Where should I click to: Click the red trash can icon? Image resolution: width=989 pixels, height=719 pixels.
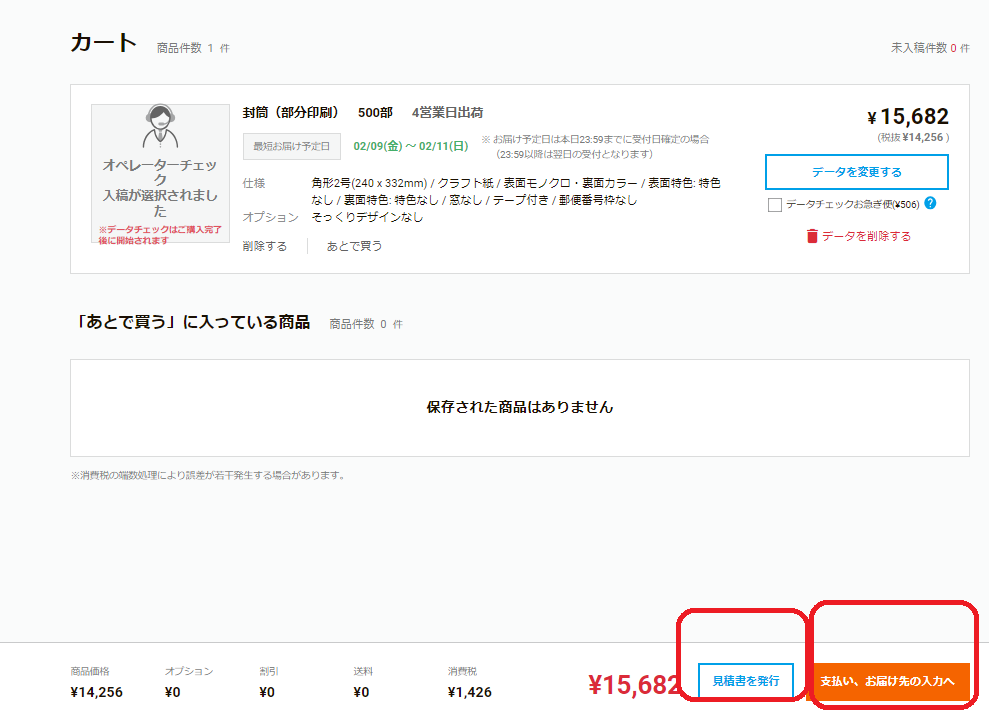[x=812, y=236]
